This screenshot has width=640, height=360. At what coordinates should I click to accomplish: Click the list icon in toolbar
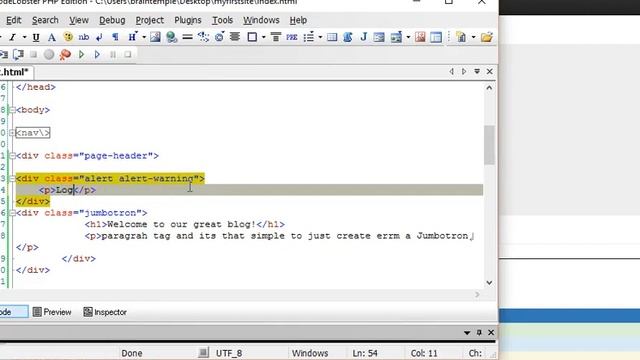click(309, 38)
